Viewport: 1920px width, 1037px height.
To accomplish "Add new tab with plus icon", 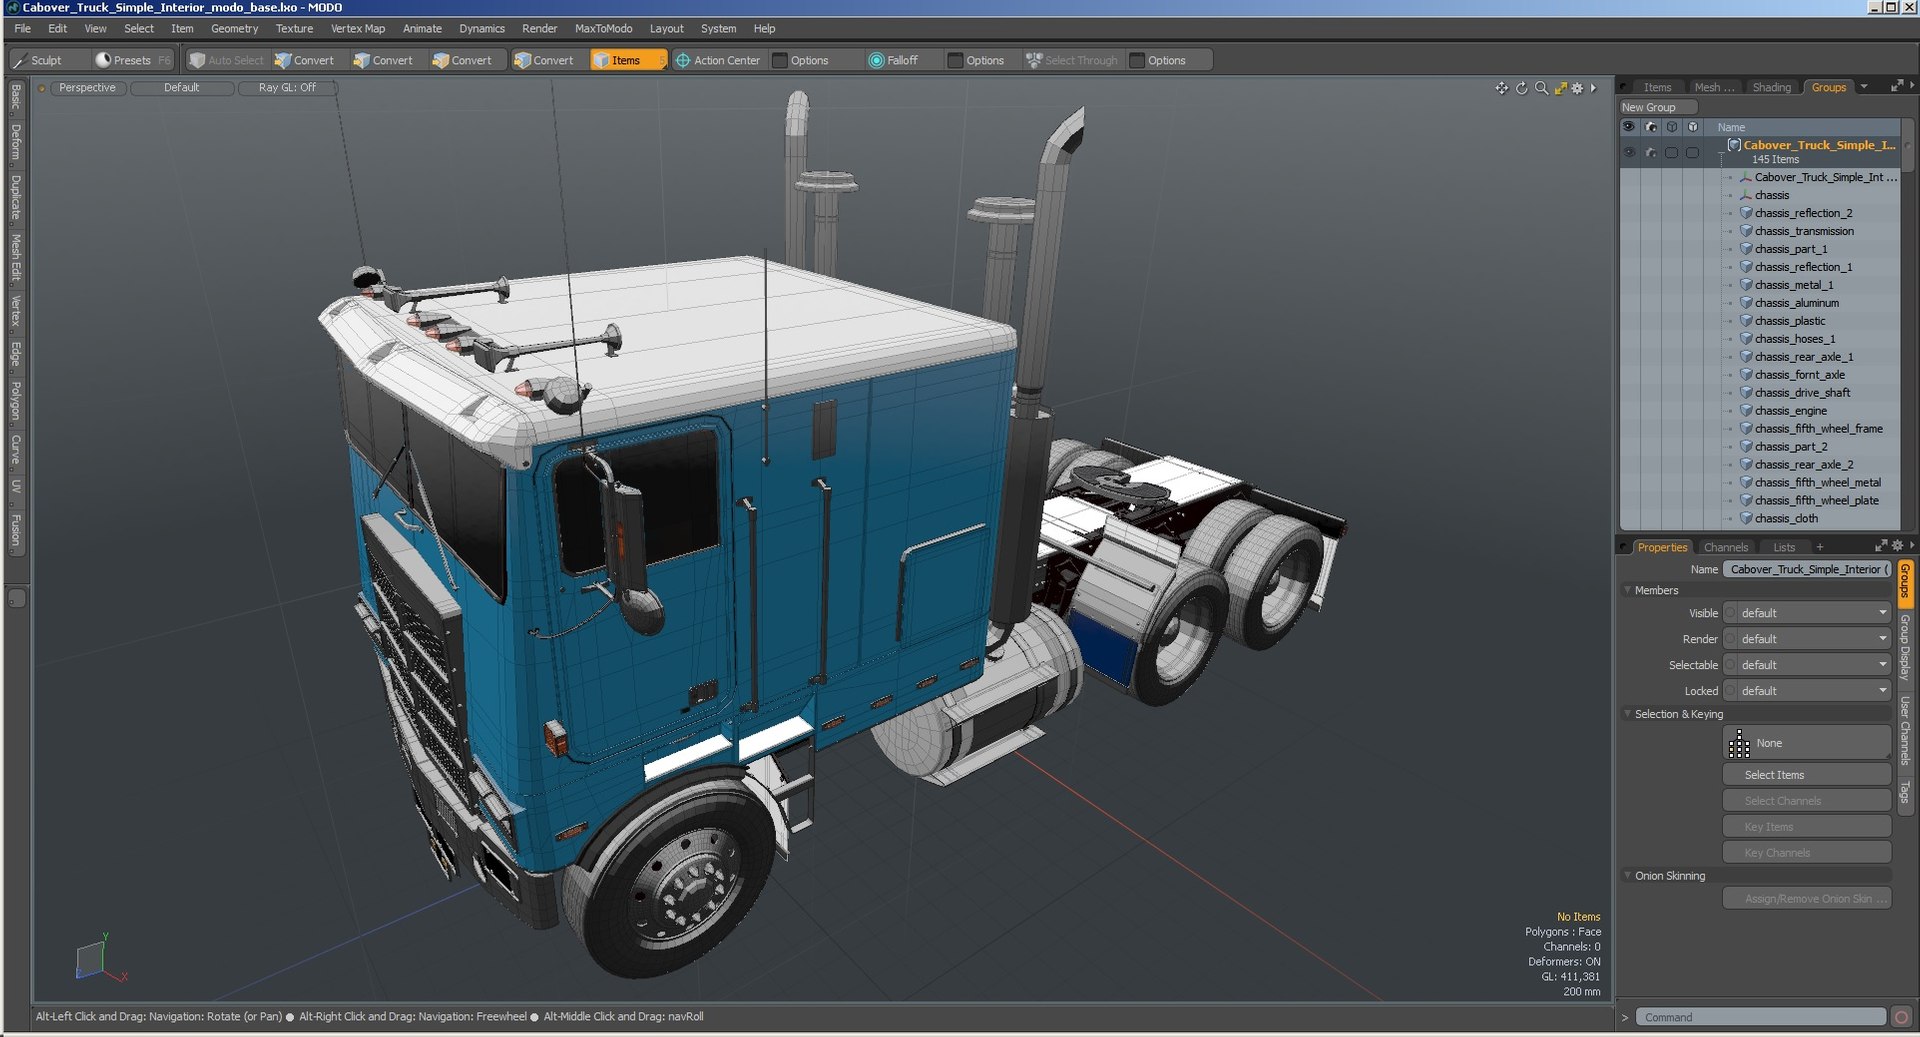I will (x=1820, y=547).
